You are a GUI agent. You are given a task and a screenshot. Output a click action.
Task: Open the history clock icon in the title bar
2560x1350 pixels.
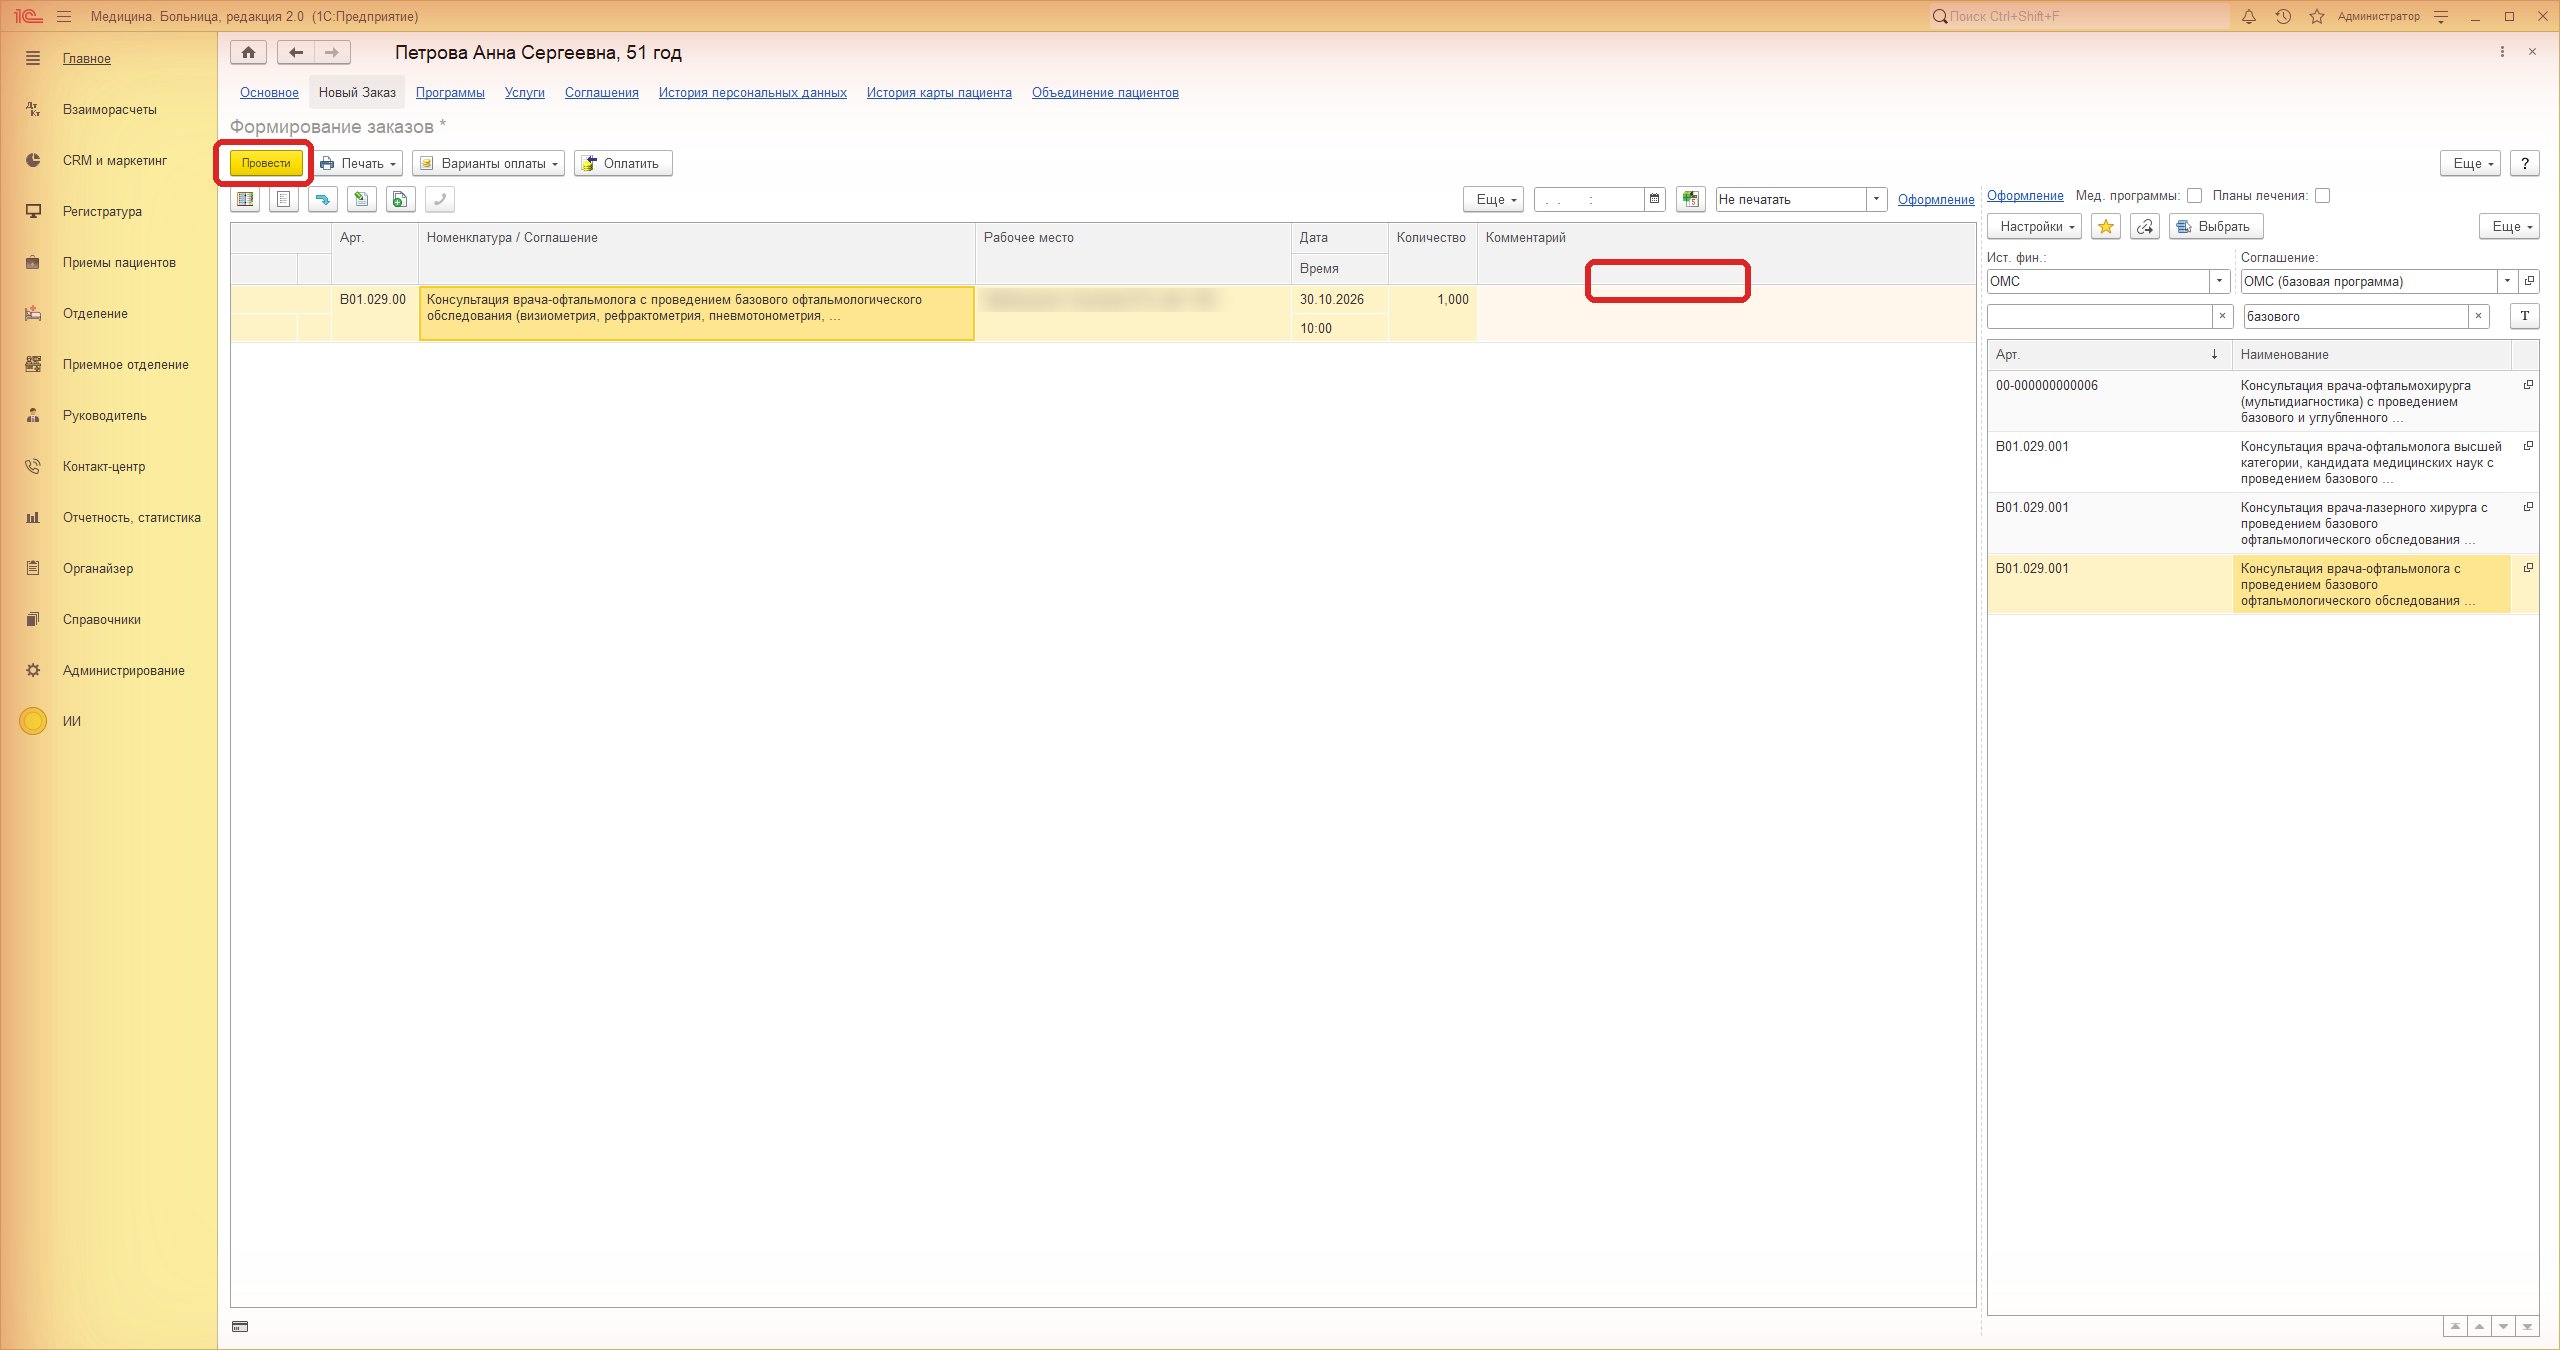click(x=2283, y=16)
